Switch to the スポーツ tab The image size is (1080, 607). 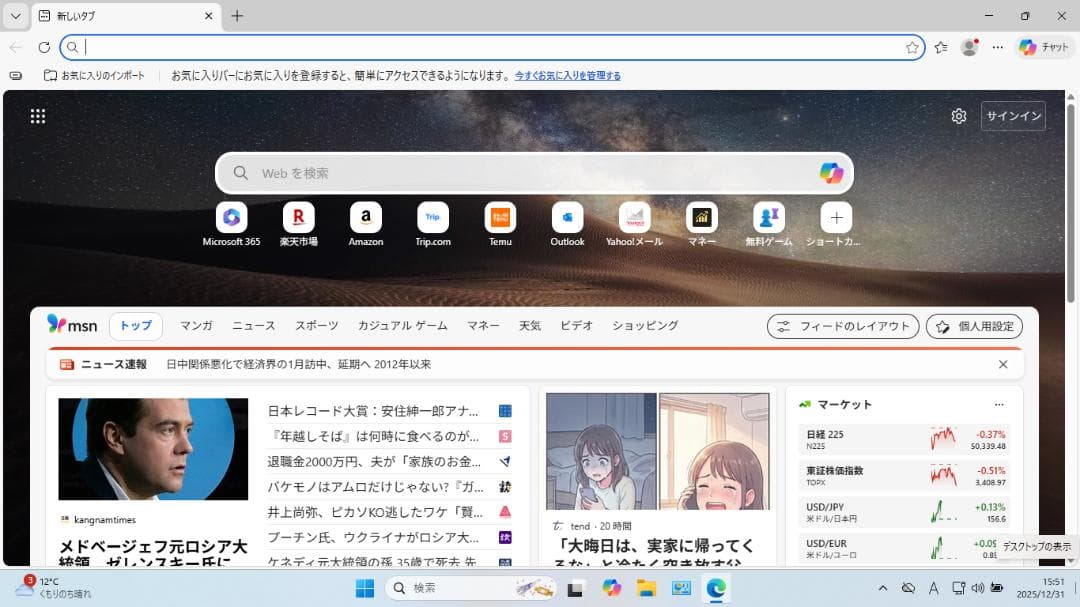(x=318, y=326)
